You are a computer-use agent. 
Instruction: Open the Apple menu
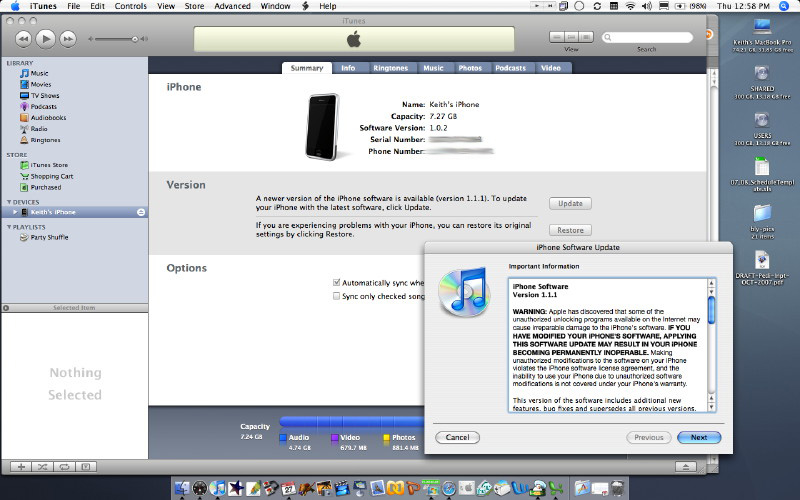tap(15, 6)
